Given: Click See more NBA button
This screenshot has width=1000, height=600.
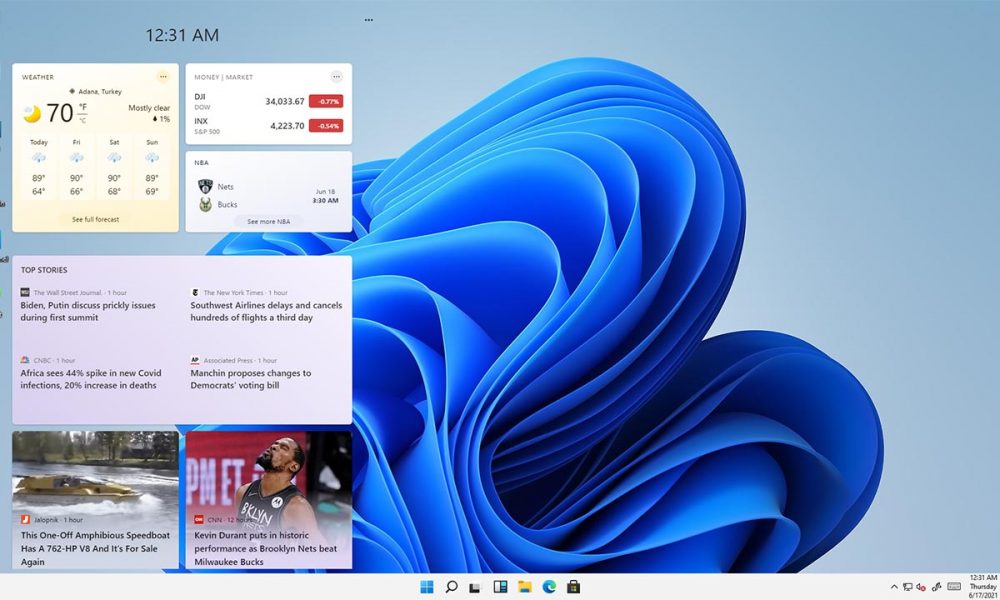Looking at the screenshot, I should [269, 221].
